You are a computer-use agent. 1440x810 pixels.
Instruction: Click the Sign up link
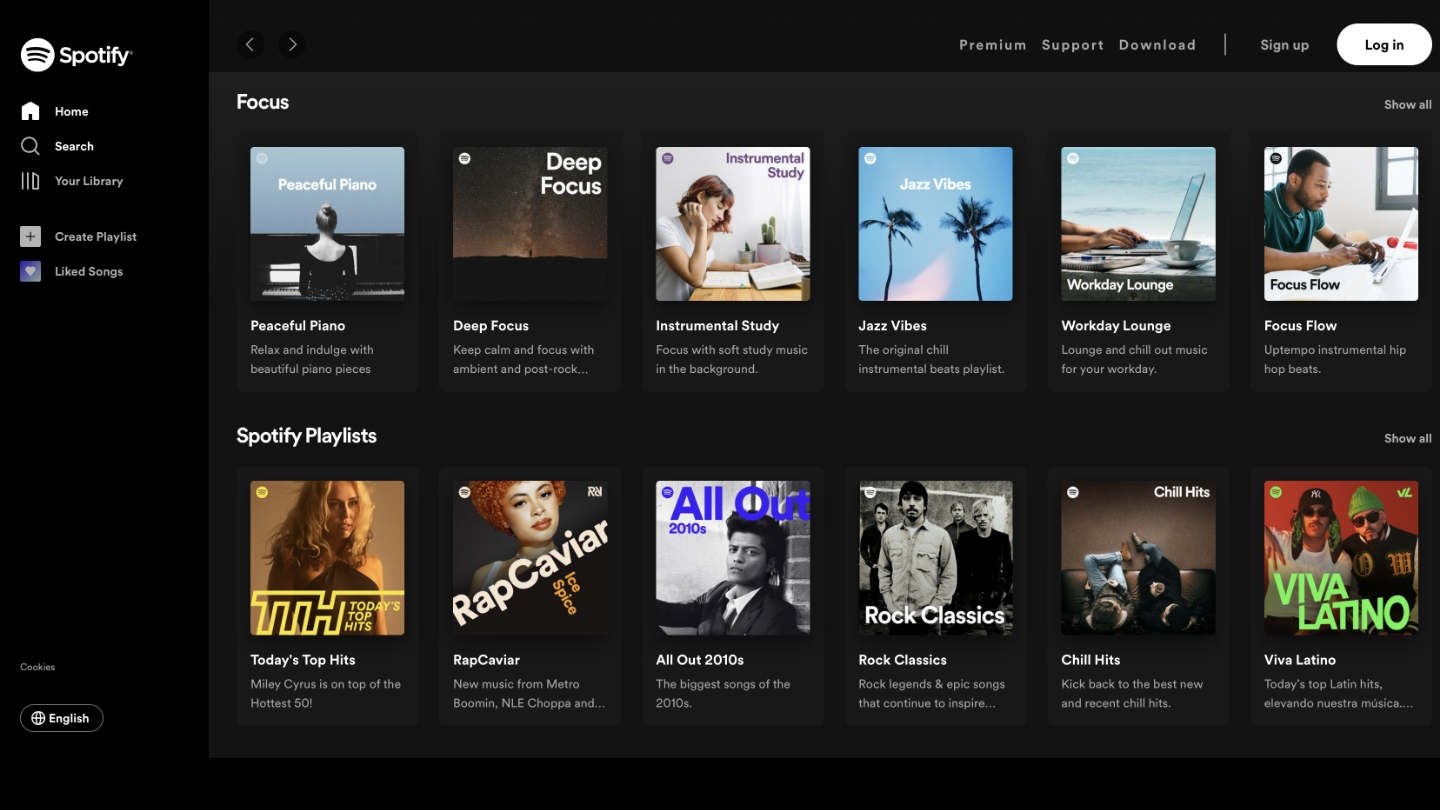pos(1285,45)
